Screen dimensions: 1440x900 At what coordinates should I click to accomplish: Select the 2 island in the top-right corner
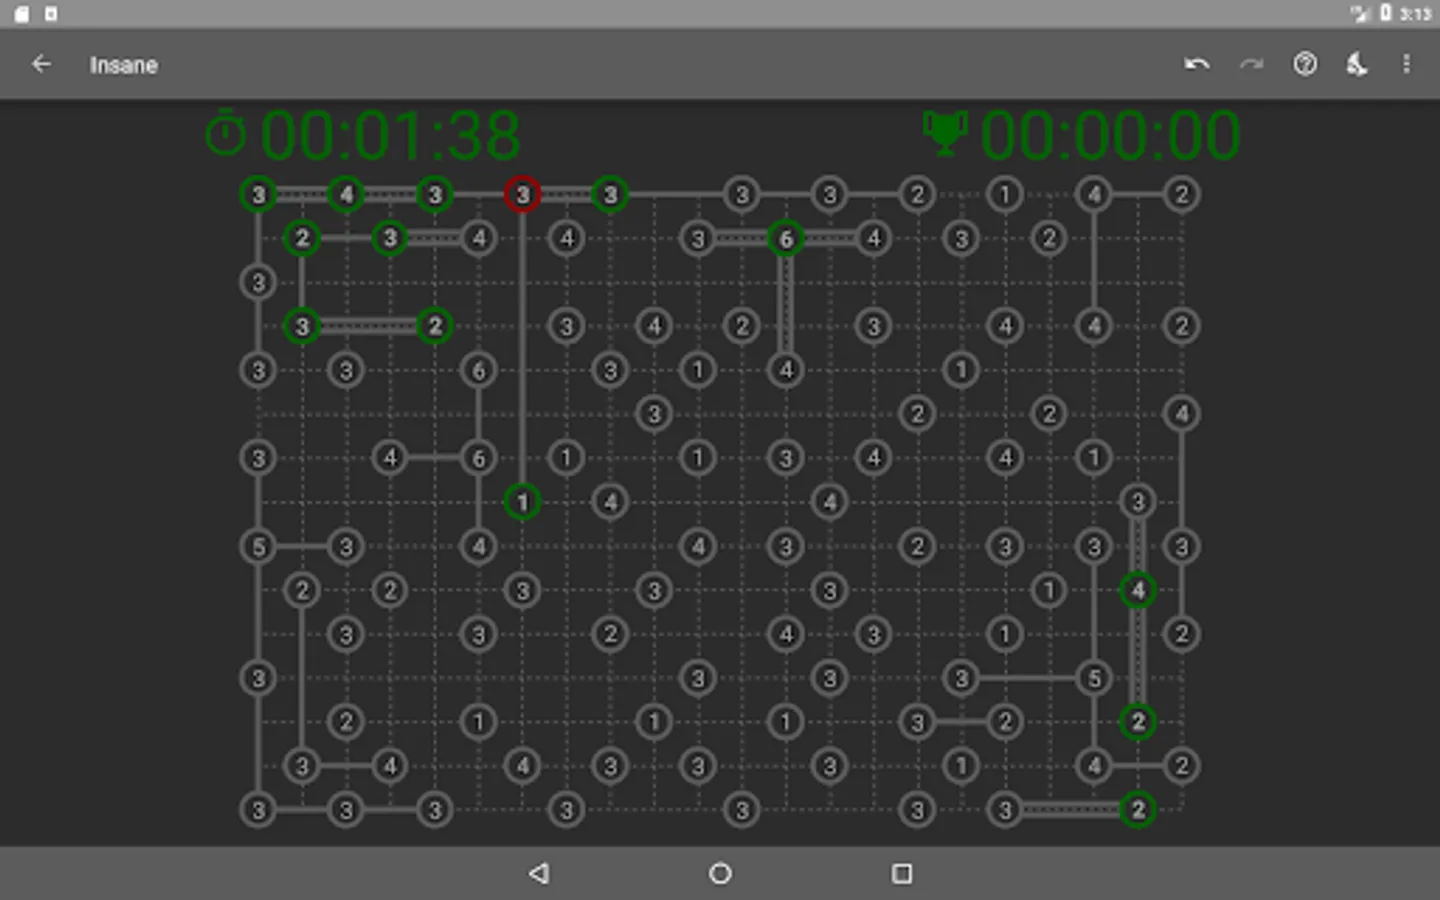pos(1182,194)
